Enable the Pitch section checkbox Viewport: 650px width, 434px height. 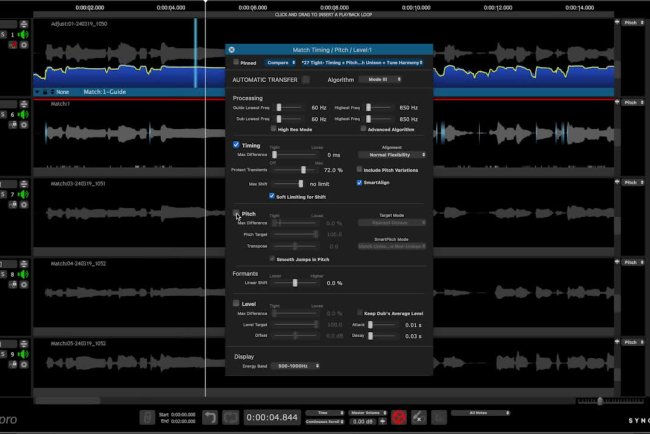click(x=236, y=213)
